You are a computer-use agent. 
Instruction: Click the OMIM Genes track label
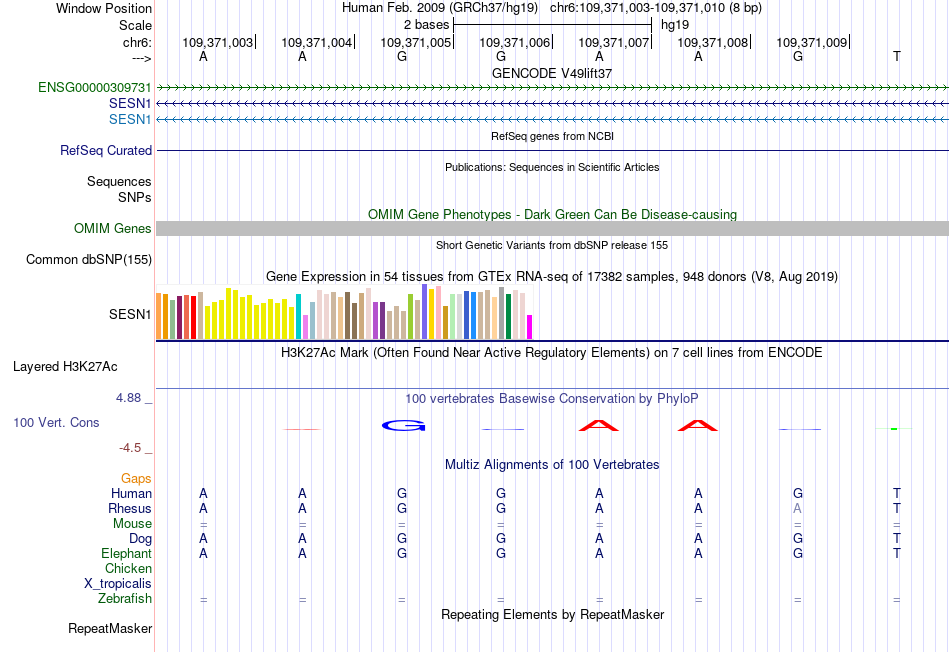click(x=113, y=228)
